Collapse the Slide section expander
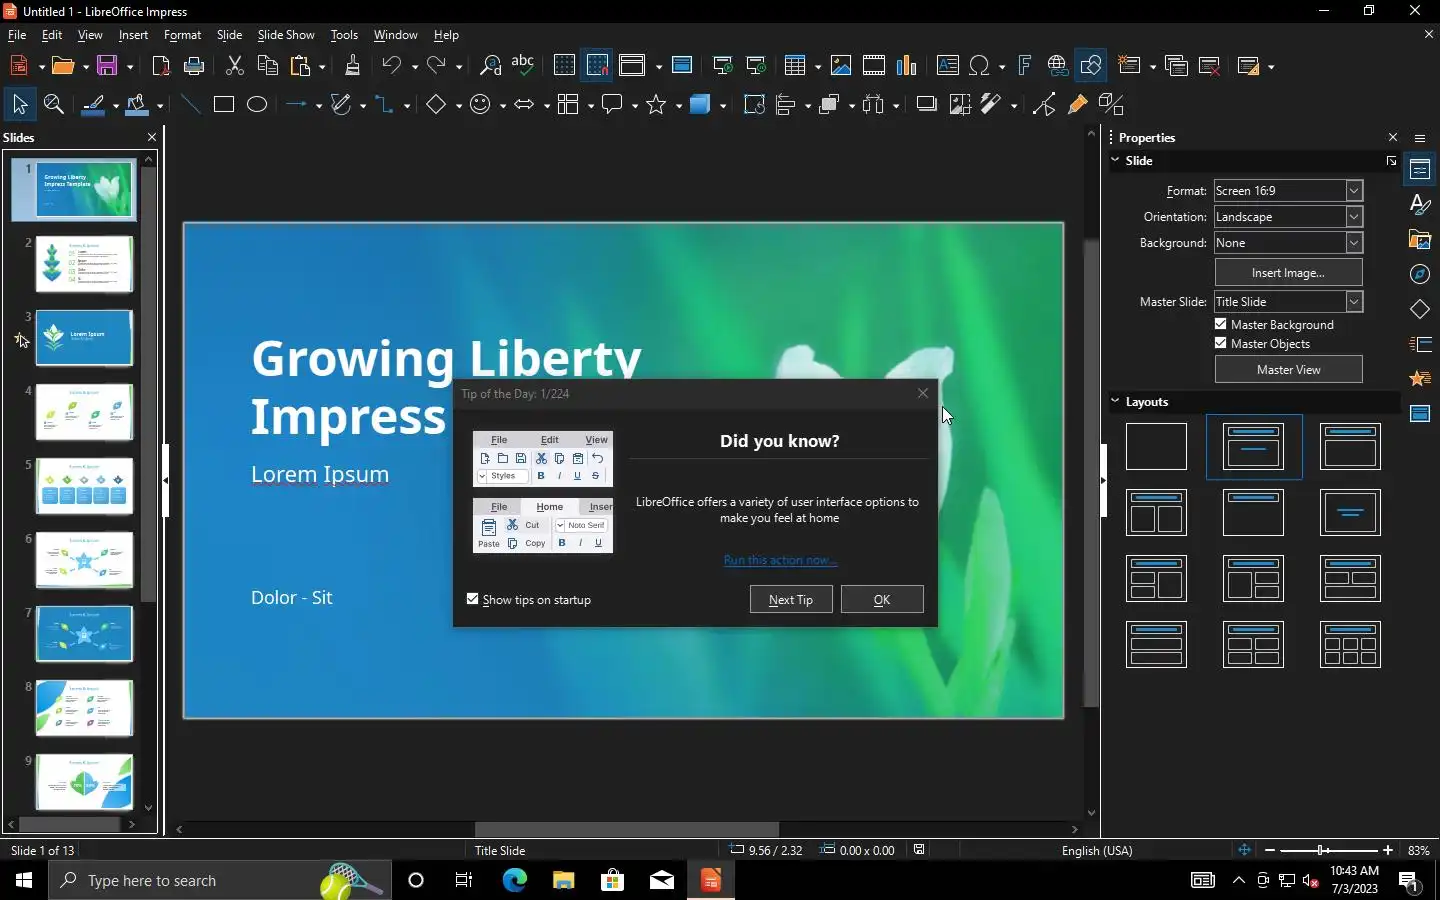This screenshot has width=1440, height=900. pos(1116,160)
